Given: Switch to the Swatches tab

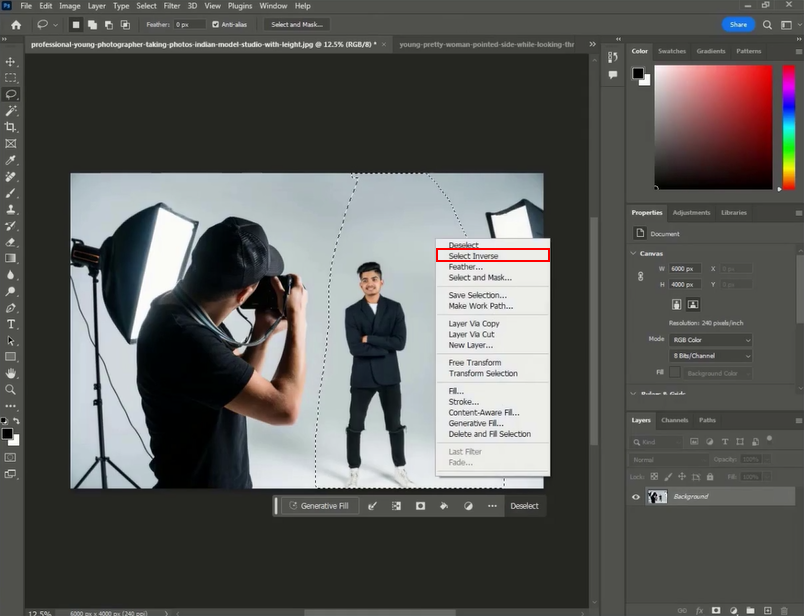Looking at the screenshot, I should (x=672, y=51).
